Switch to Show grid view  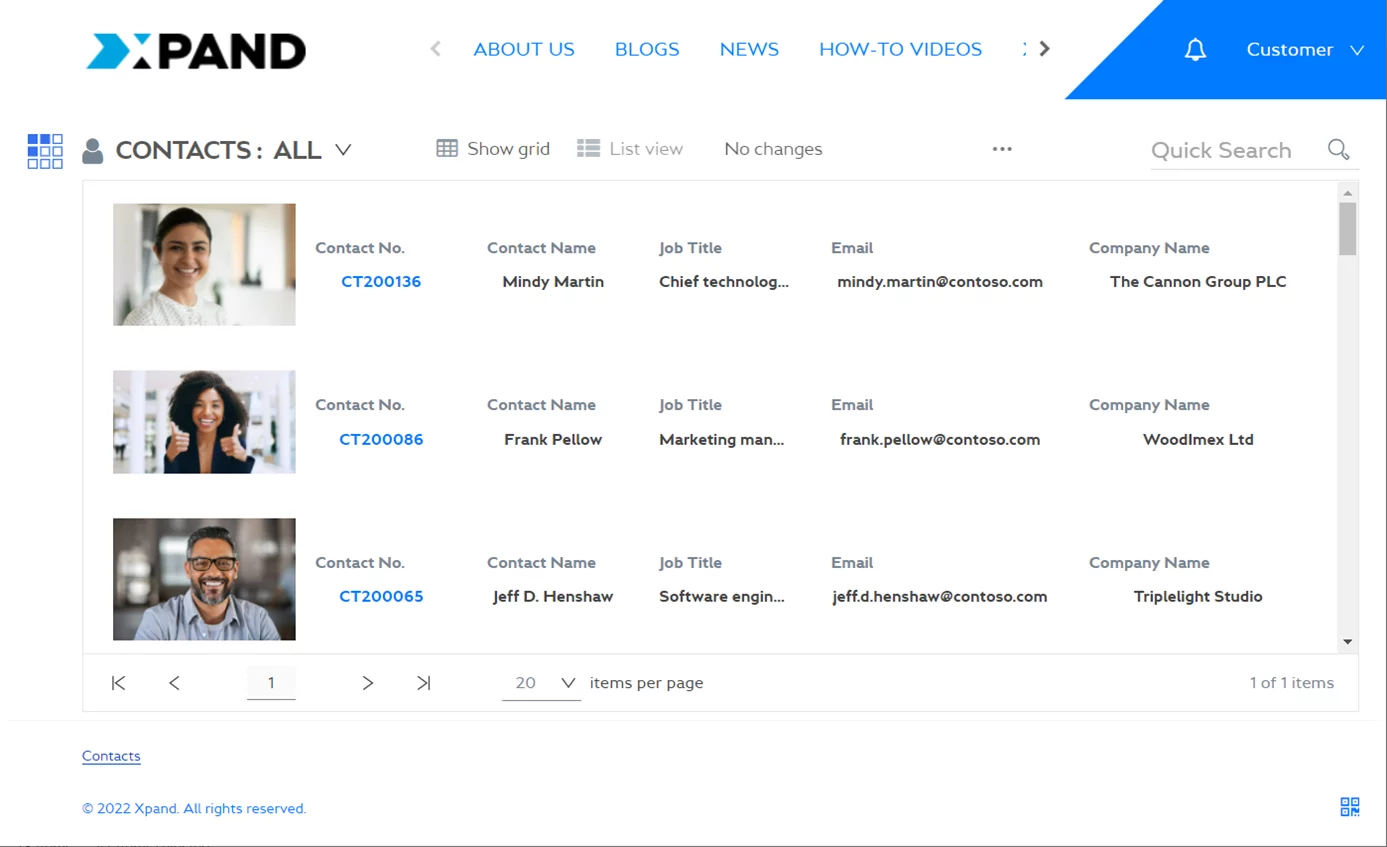[x=493, y=149]
